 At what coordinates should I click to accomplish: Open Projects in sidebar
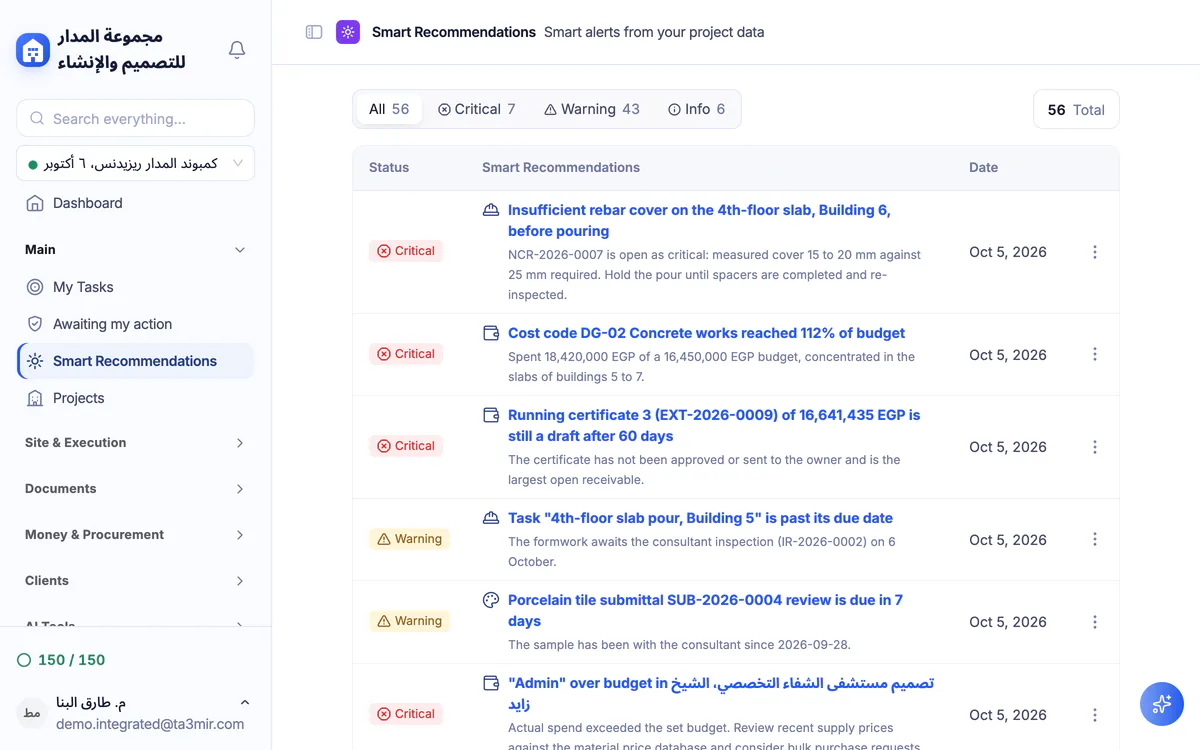[x=135, y=398]
